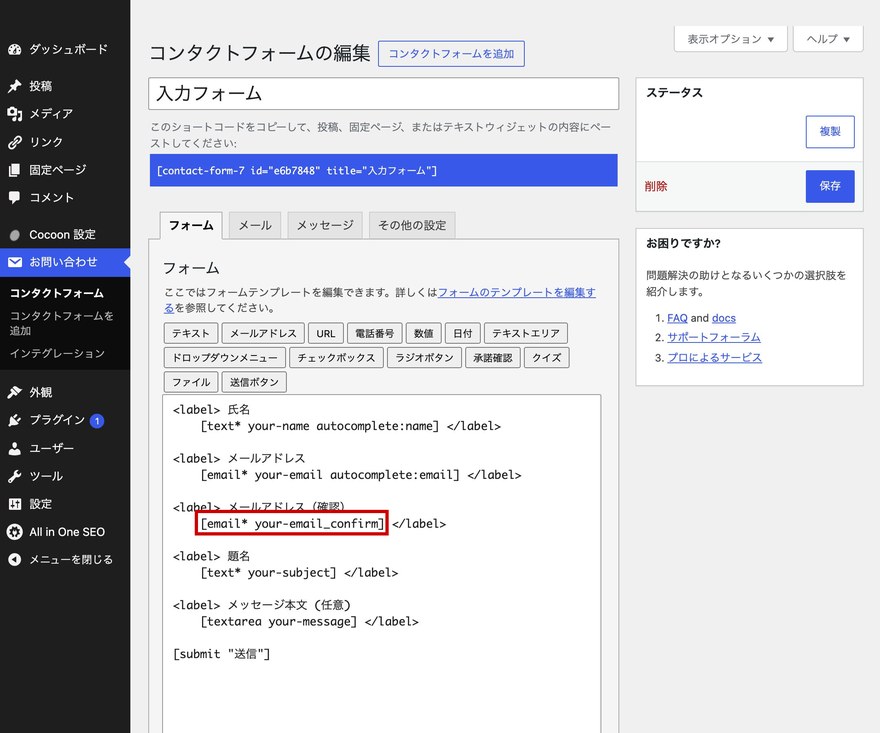The height and width of the screenshot is (733, 880).
Task: Click the textarea your-message line in the template
Action: click(x=310, y=622)
